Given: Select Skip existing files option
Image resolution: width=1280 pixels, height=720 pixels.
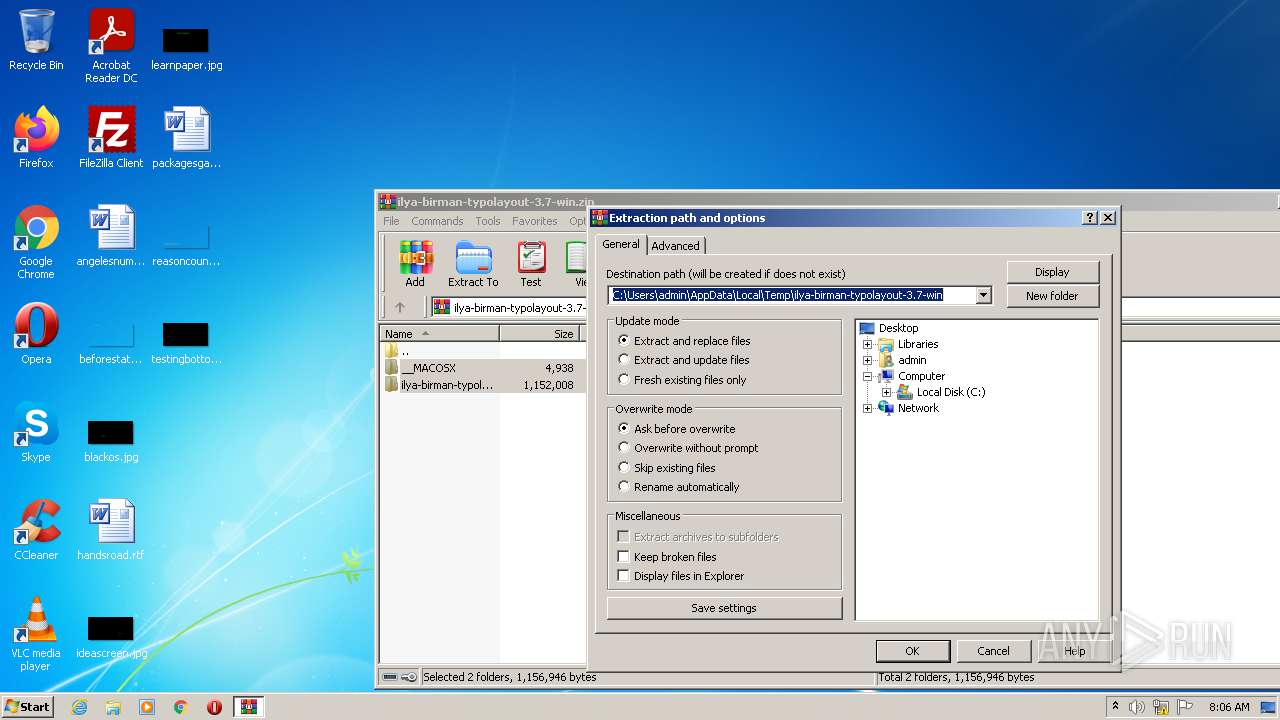Looking at the screenshot, I should point(667,468).
